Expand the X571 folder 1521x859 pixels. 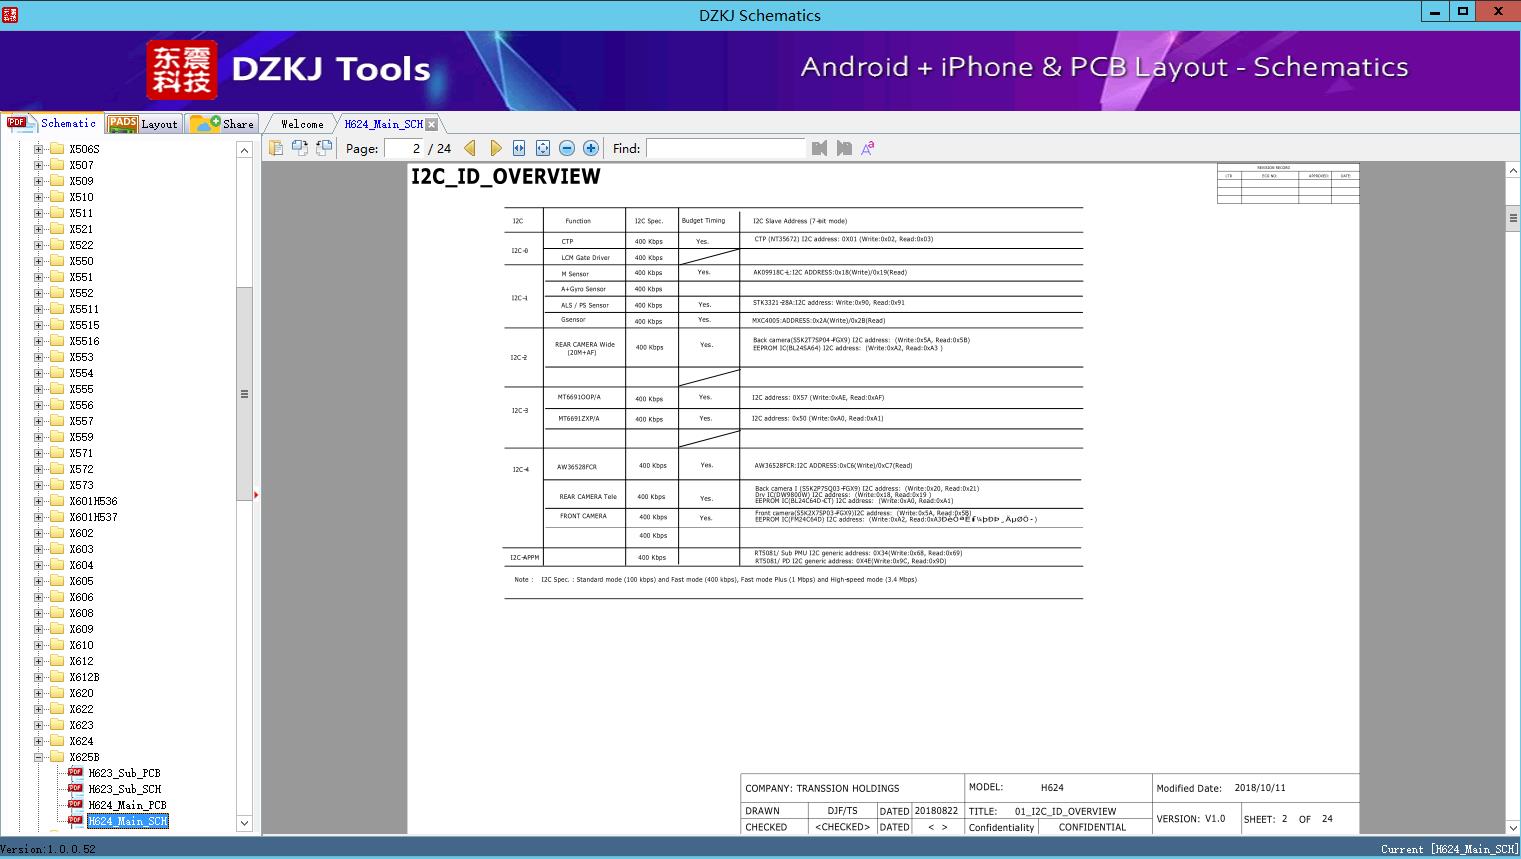click(x=38, y=453)
